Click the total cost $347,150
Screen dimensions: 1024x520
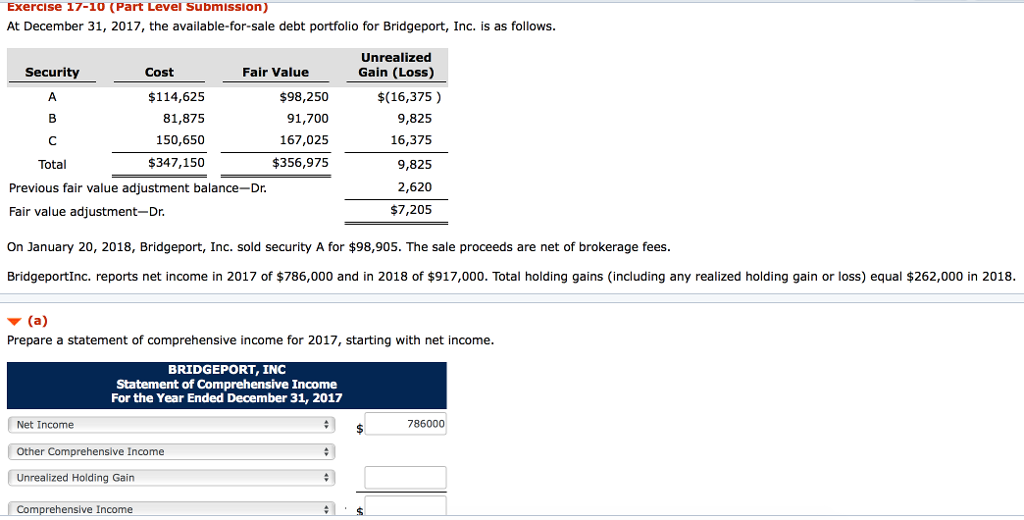(176, 163)
